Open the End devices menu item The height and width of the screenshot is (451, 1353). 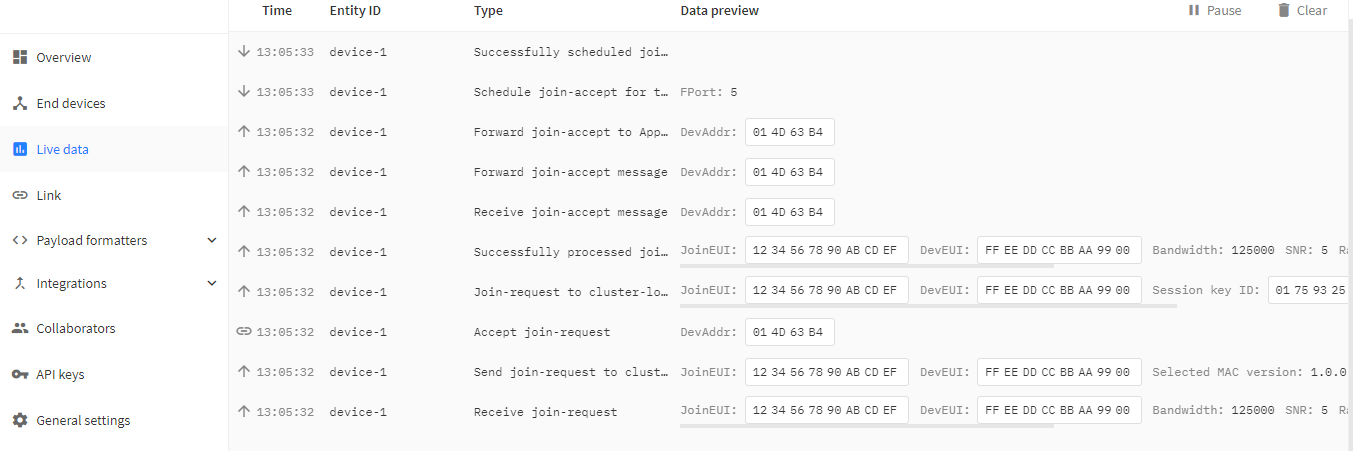pos(70,104)
